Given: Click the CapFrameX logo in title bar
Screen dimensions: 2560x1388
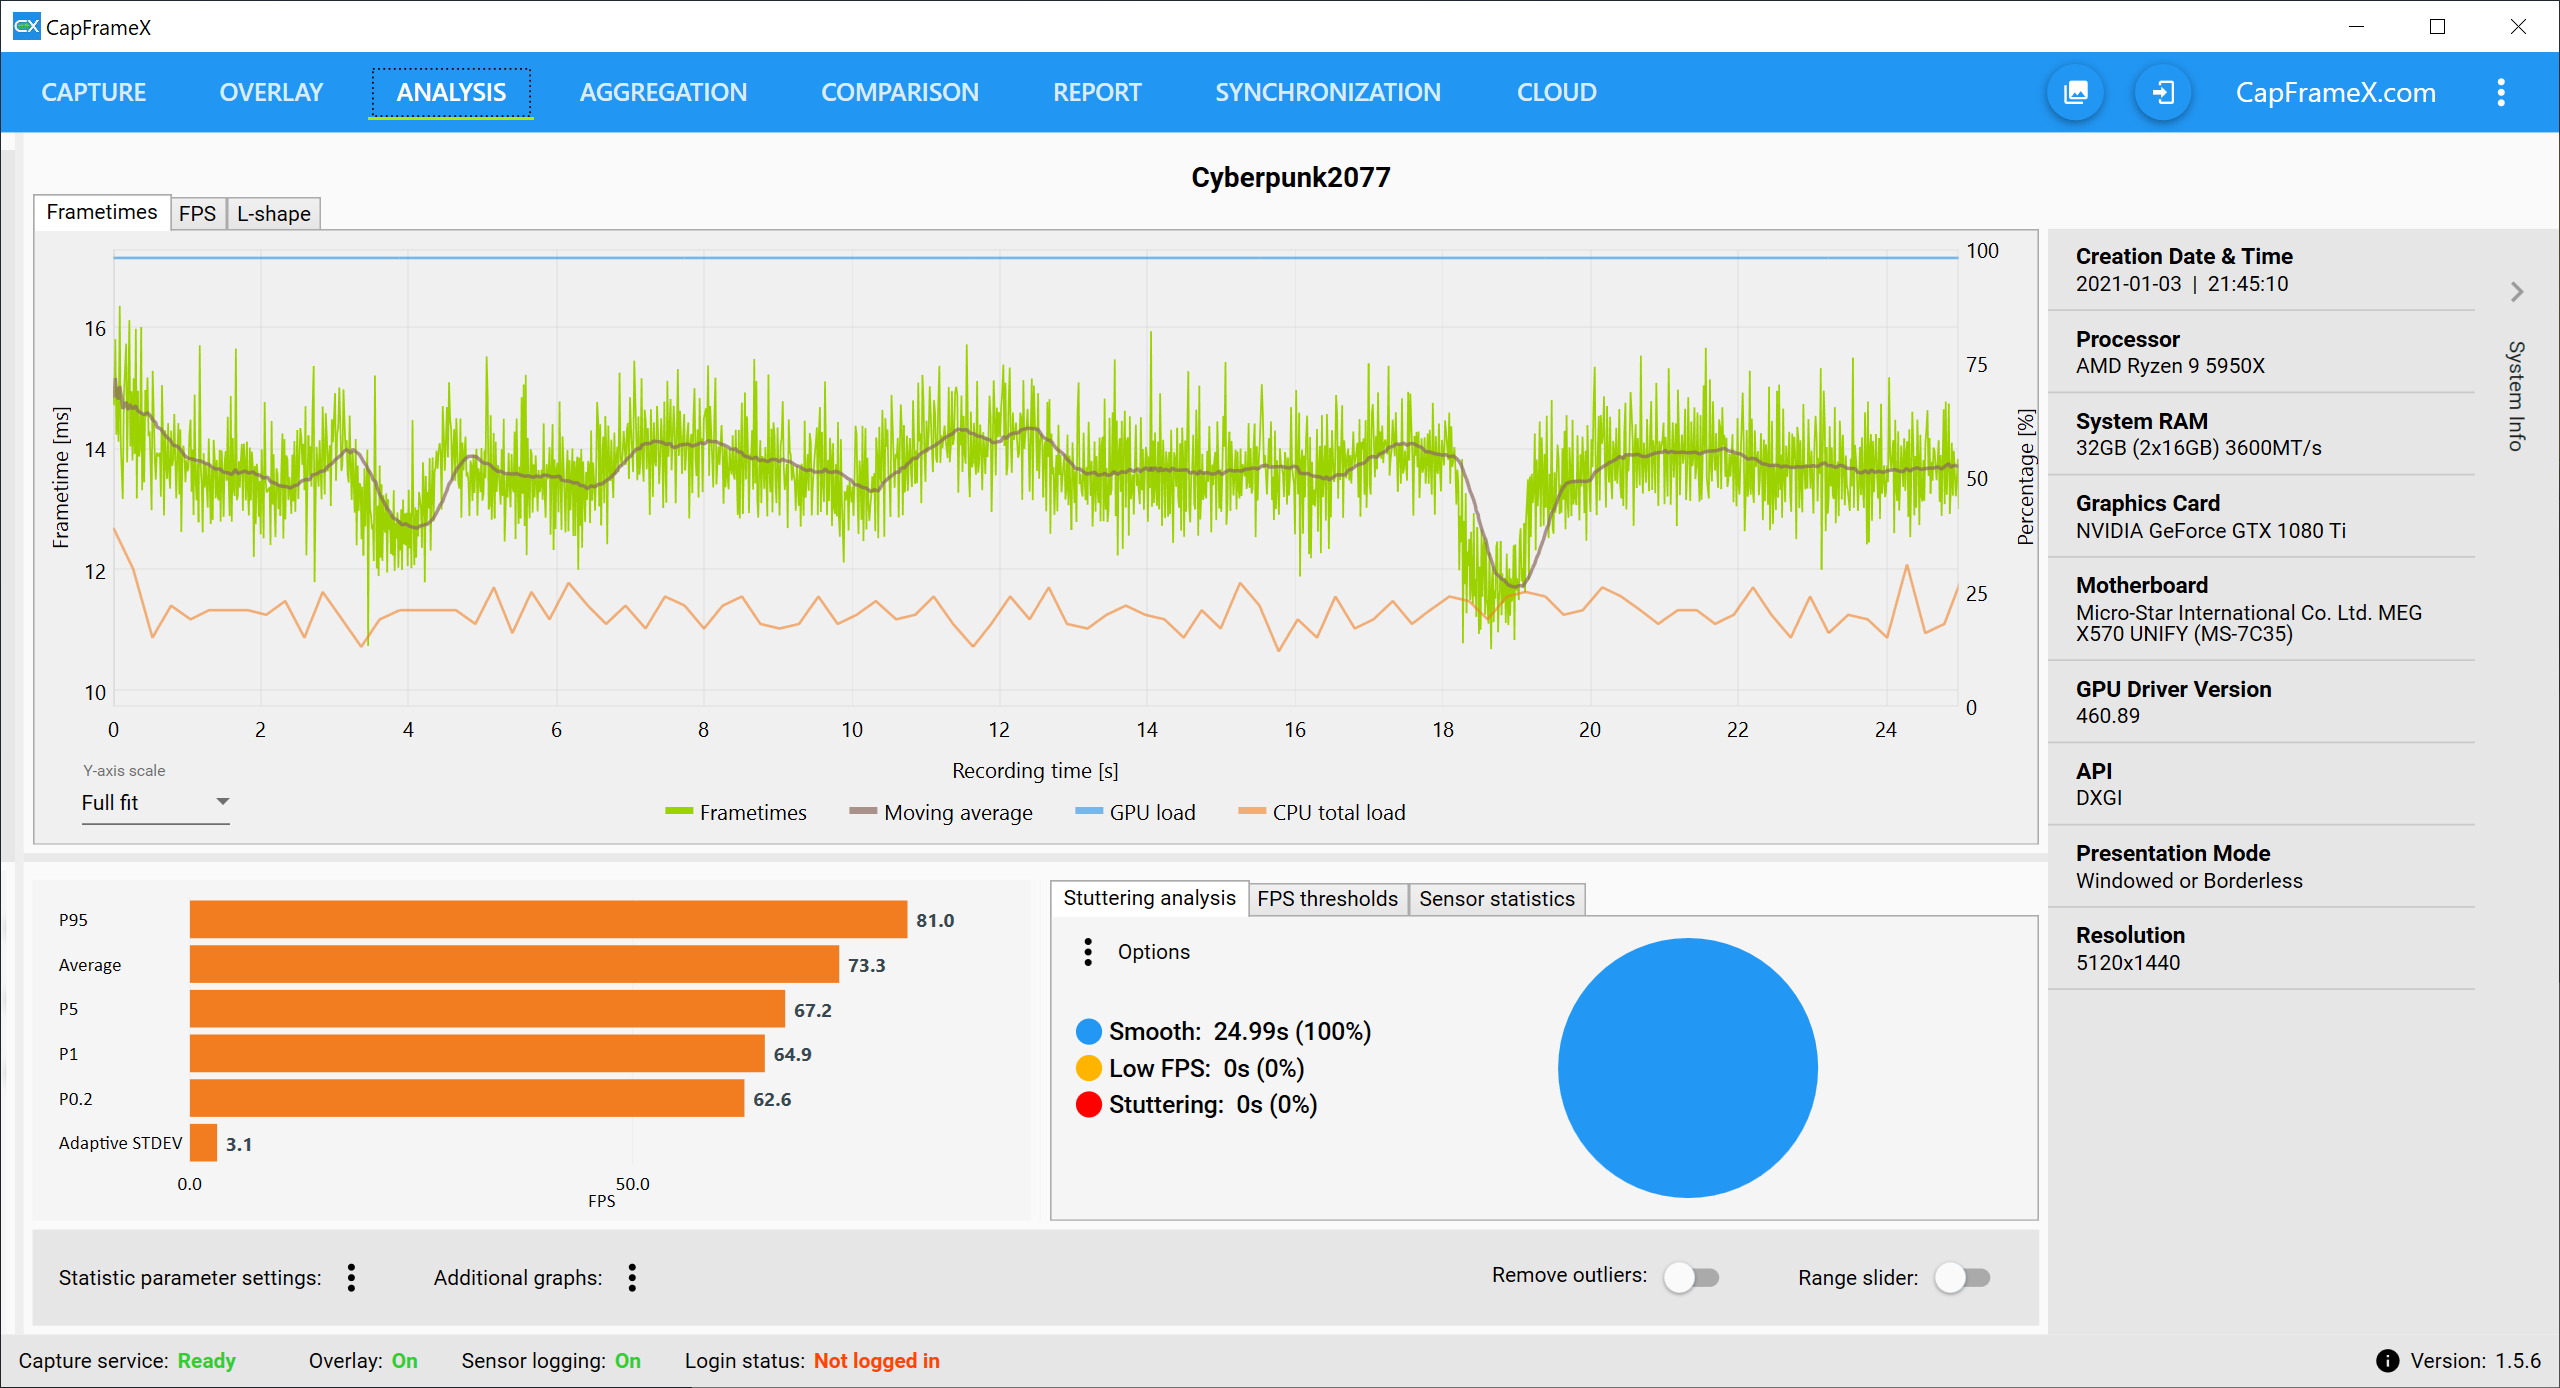Looking at the screenshot, I should click(26, 26).
